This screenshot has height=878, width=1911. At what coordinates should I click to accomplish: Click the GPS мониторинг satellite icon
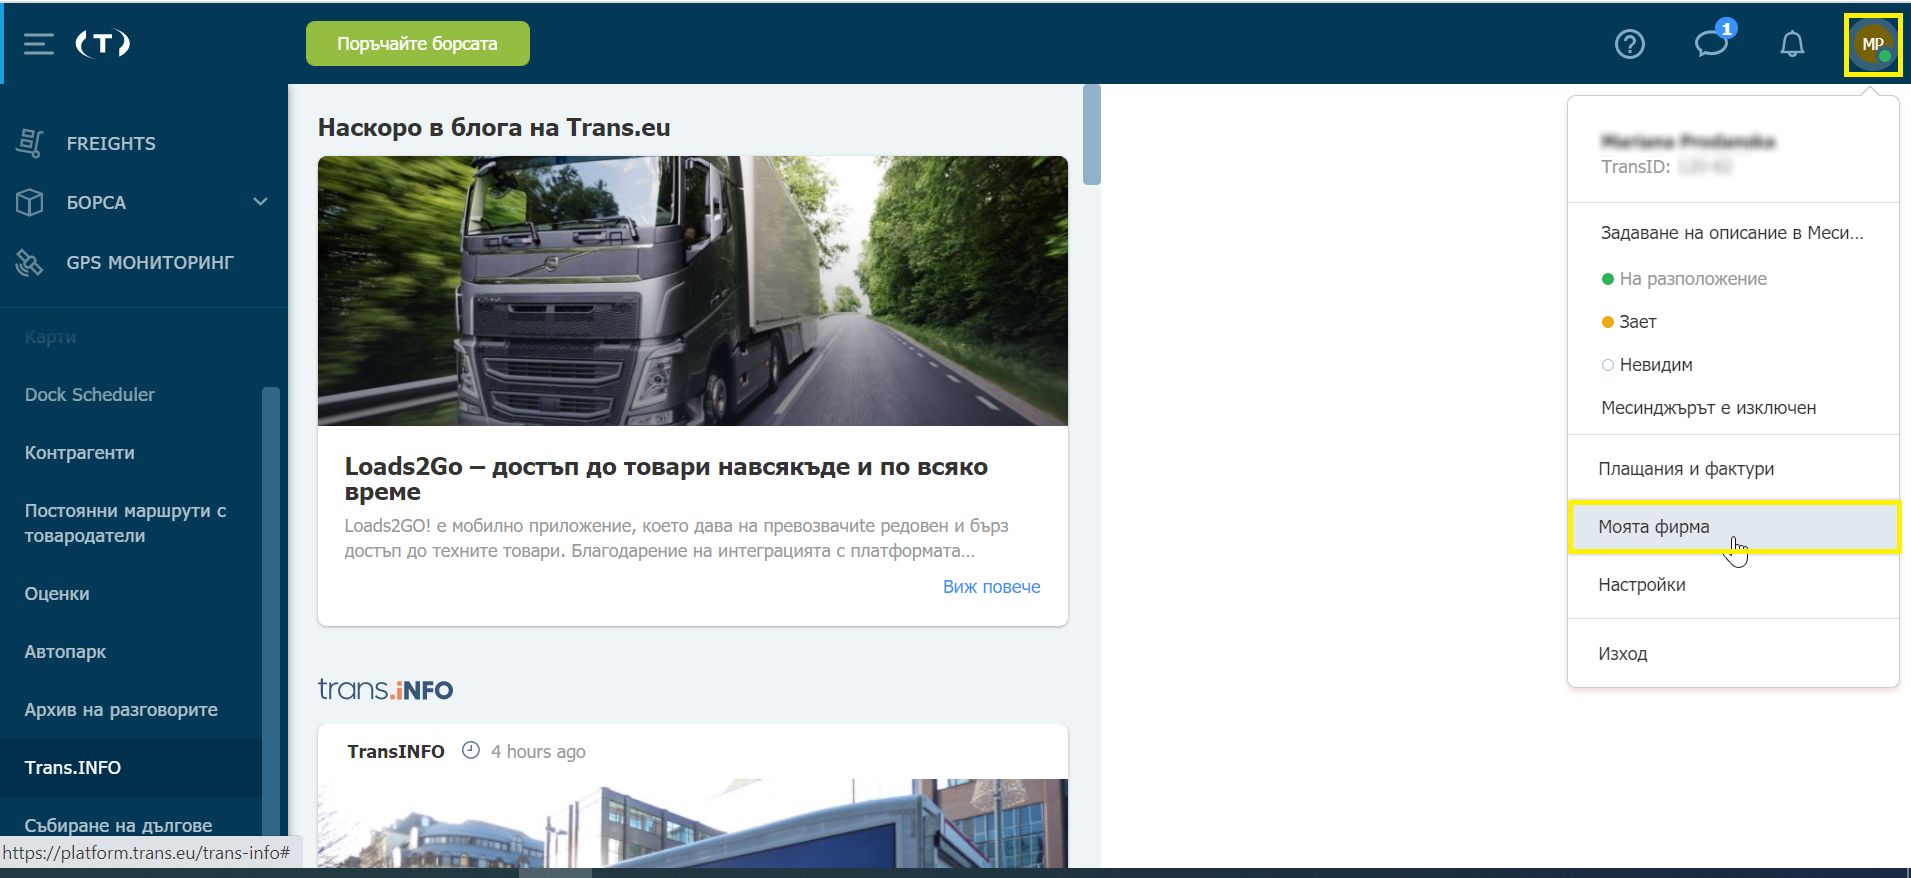point(30,262)
